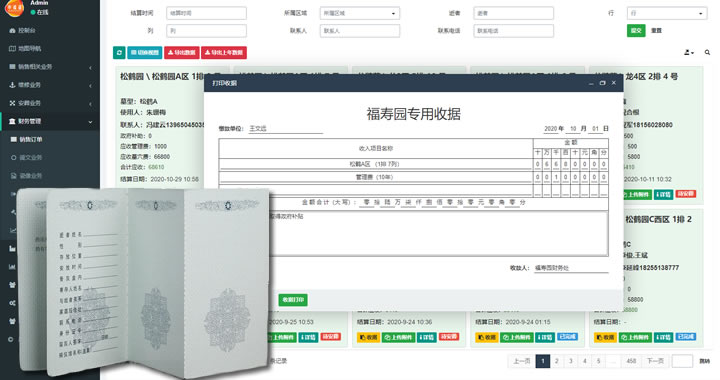This screenshot has height=380, width=720.
Task: Click yellow 收据 button on 2020-9-24 10:36 card
Action: [368, 337]
